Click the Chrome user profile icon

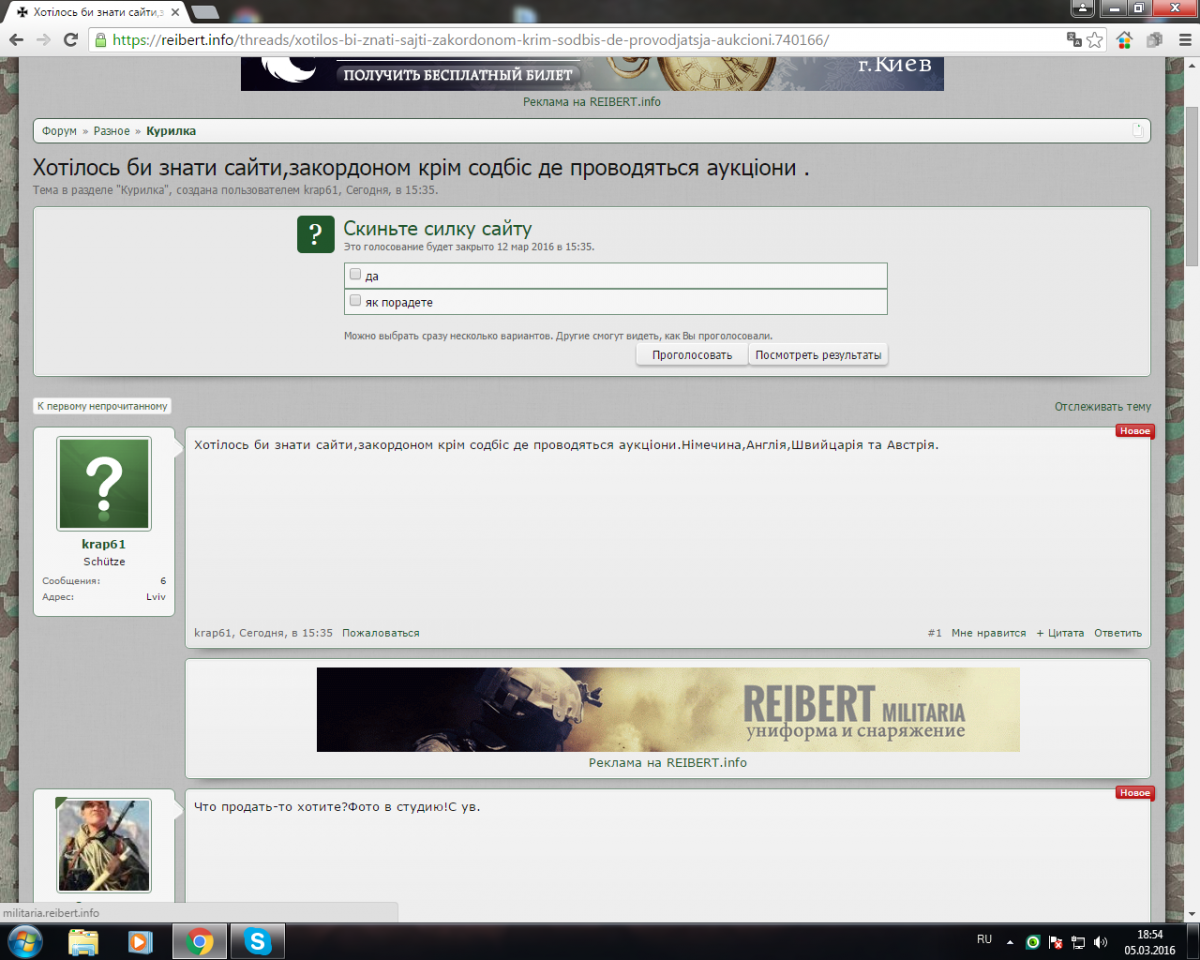pyautogui.click(x=1083, y=8)
